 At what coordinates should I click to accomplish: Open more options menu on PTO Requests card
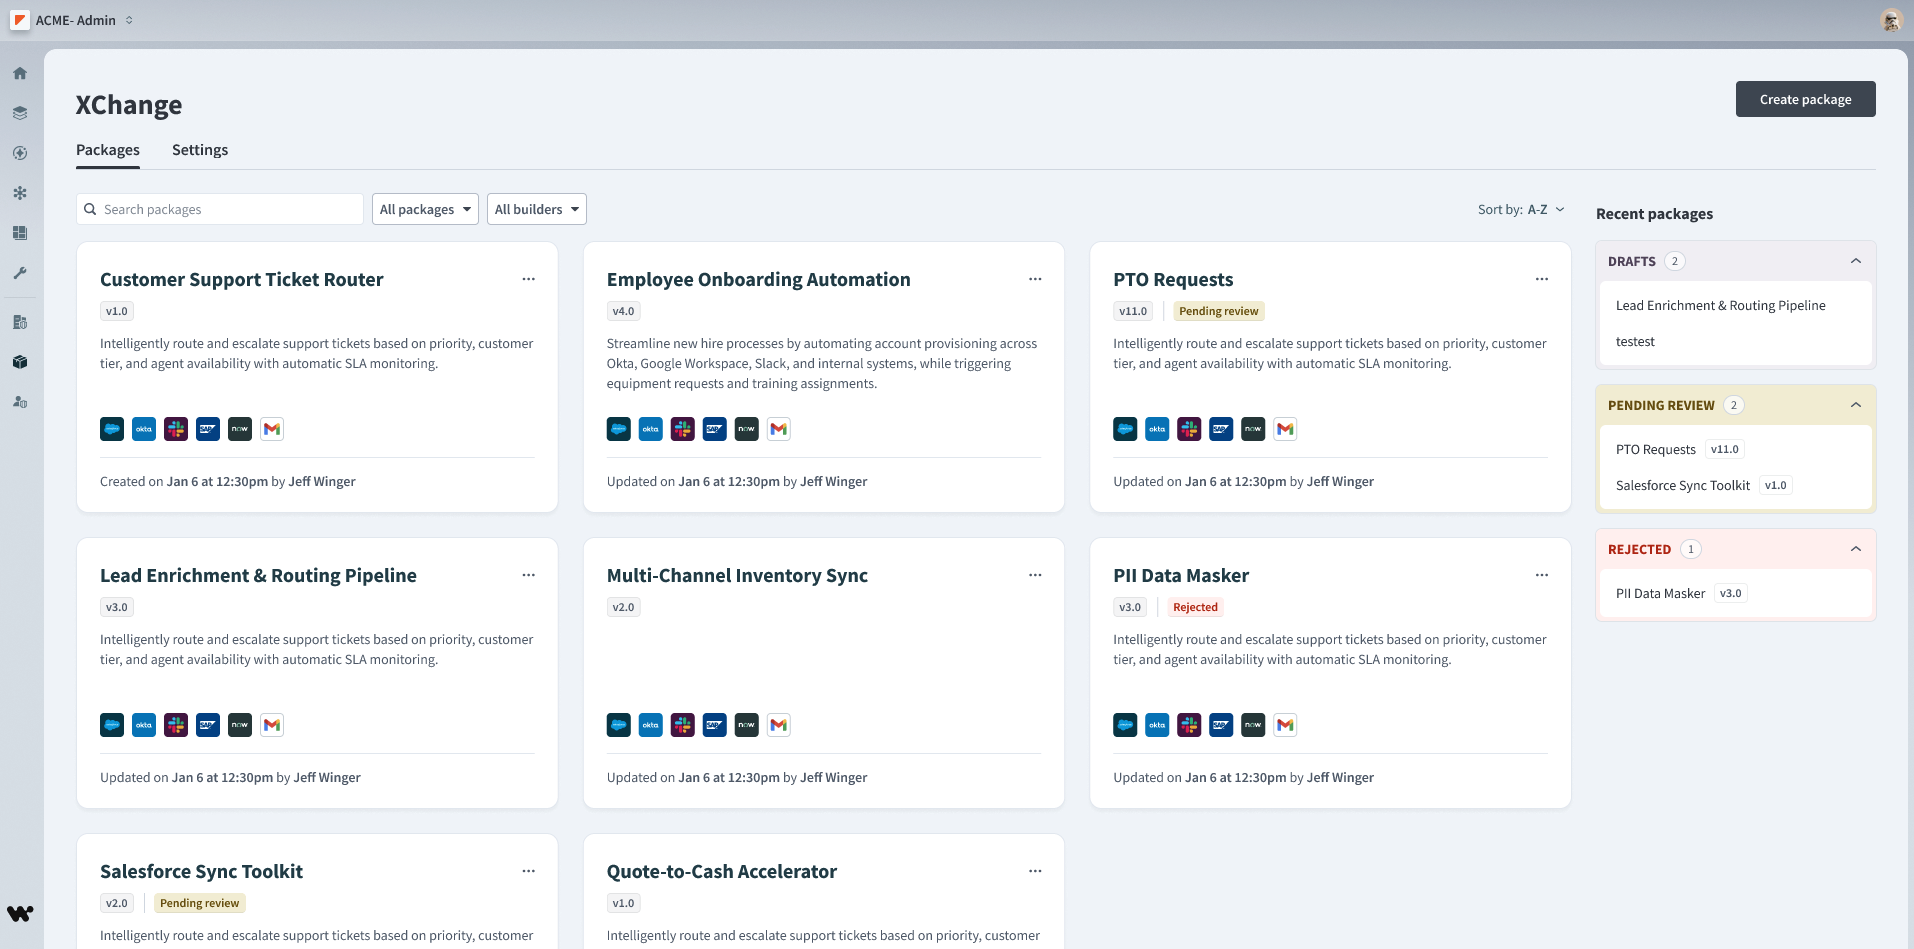pyautogui.click(x=1542, y=279)
